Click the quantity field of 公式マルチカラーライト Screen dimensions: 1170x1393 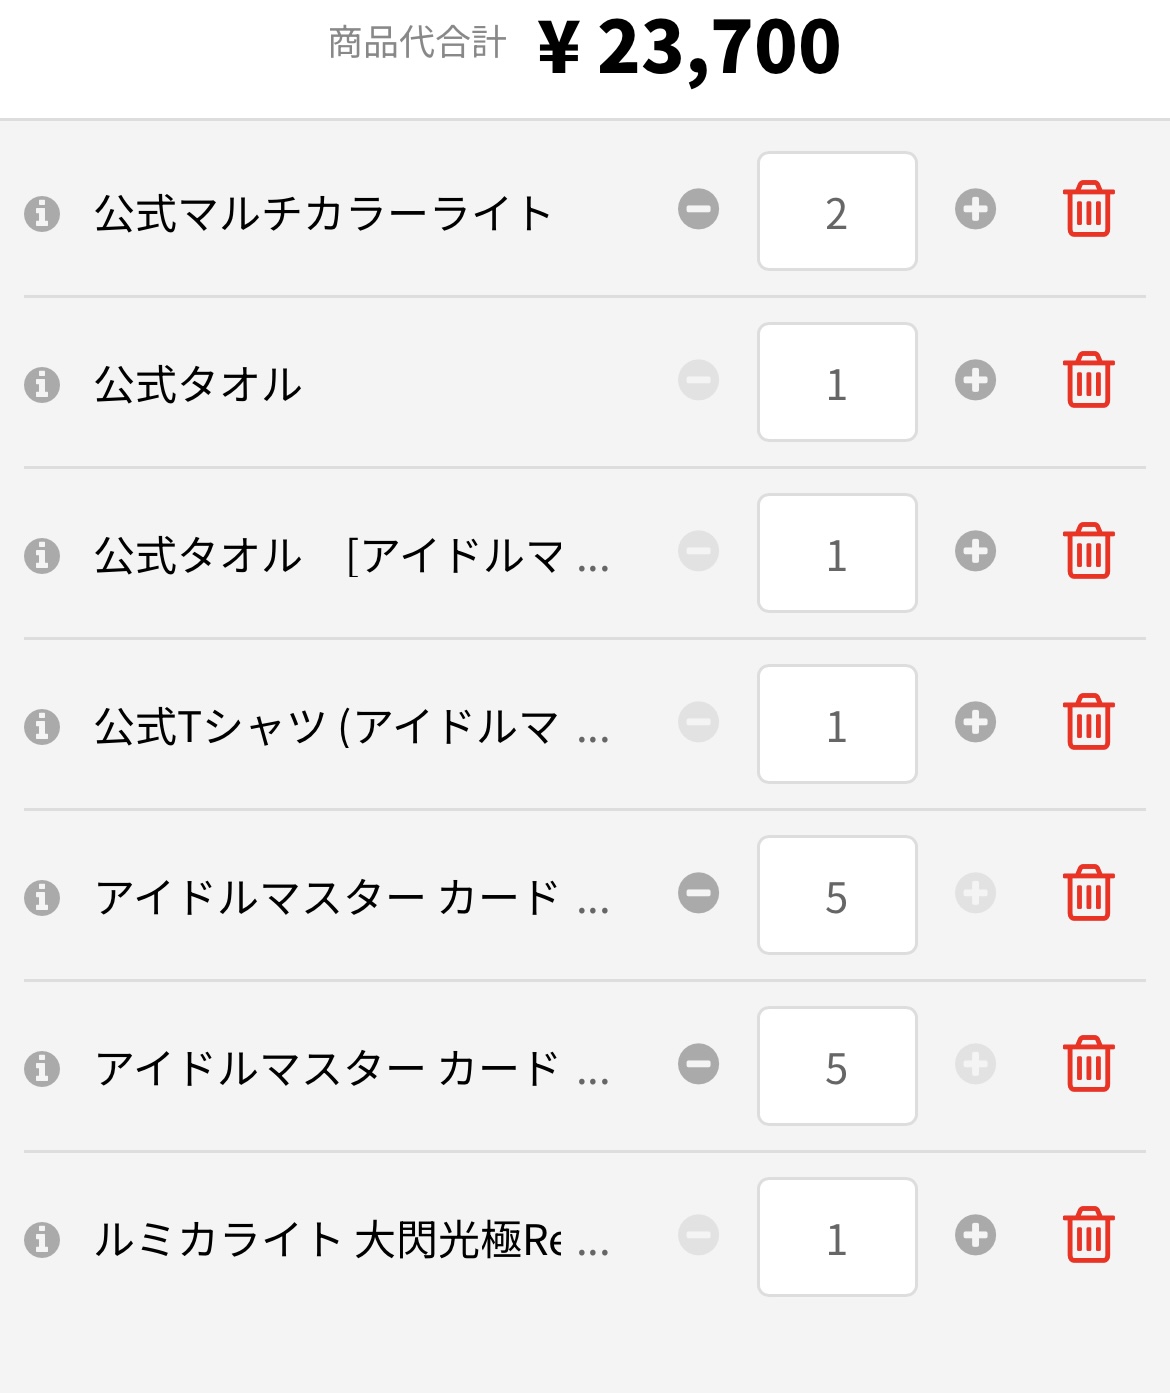click(837, 212)
